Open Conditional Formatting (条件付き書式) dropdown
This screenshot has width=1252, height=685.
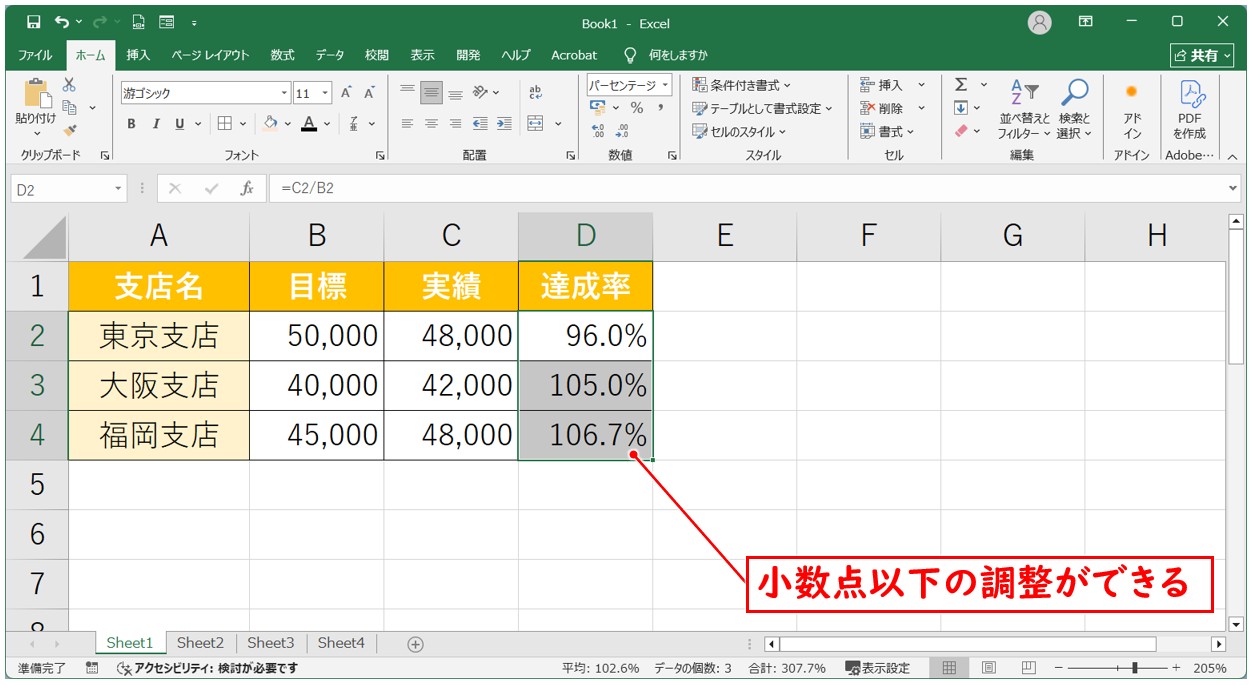[x=742, y=85]
